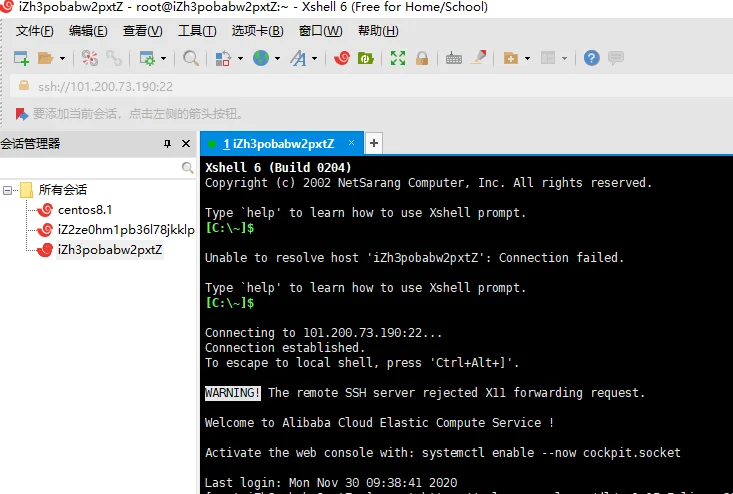This screenshot has height=494, width=733.
Task: Click the highlighted WARNING! text in terminal
Action: [x=232, y=393]
